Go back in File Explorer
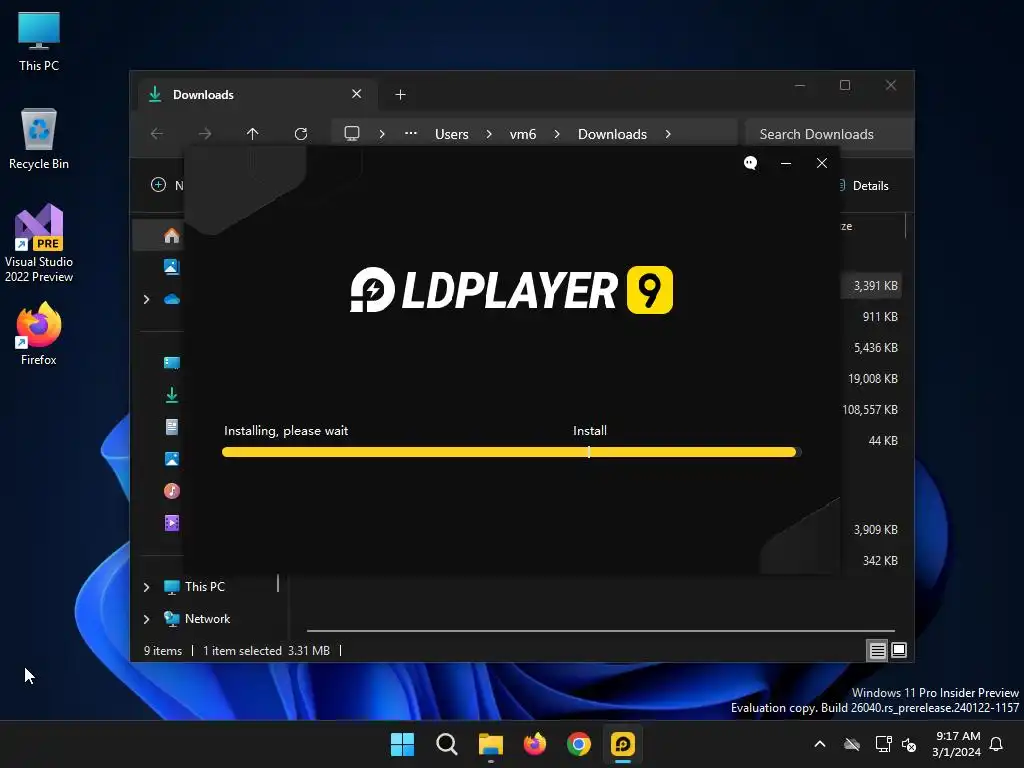The width and height of the screenshot is (1024, 768). tap(157, 134)
